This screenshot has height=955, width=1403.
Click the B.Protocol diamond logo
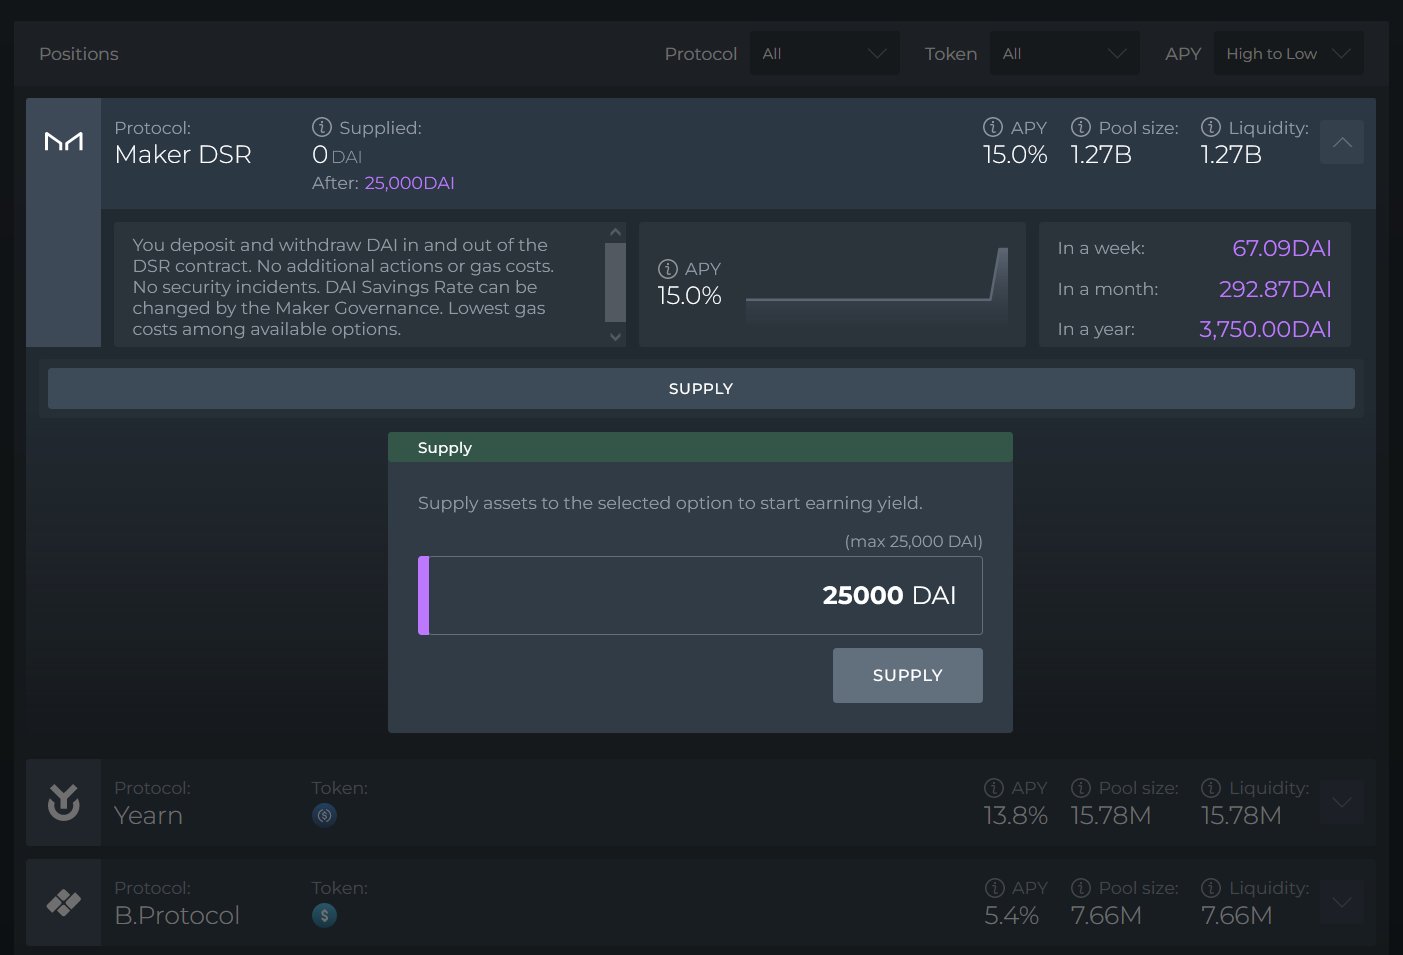click(x=63, y=902)
